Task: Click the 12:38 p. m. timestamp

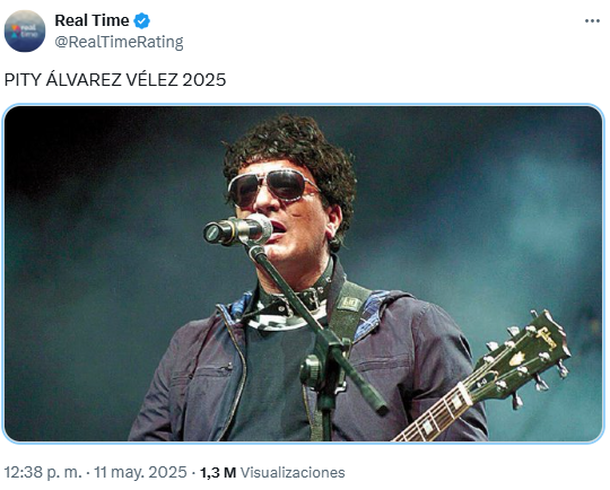Action: (x=43, y=472)
